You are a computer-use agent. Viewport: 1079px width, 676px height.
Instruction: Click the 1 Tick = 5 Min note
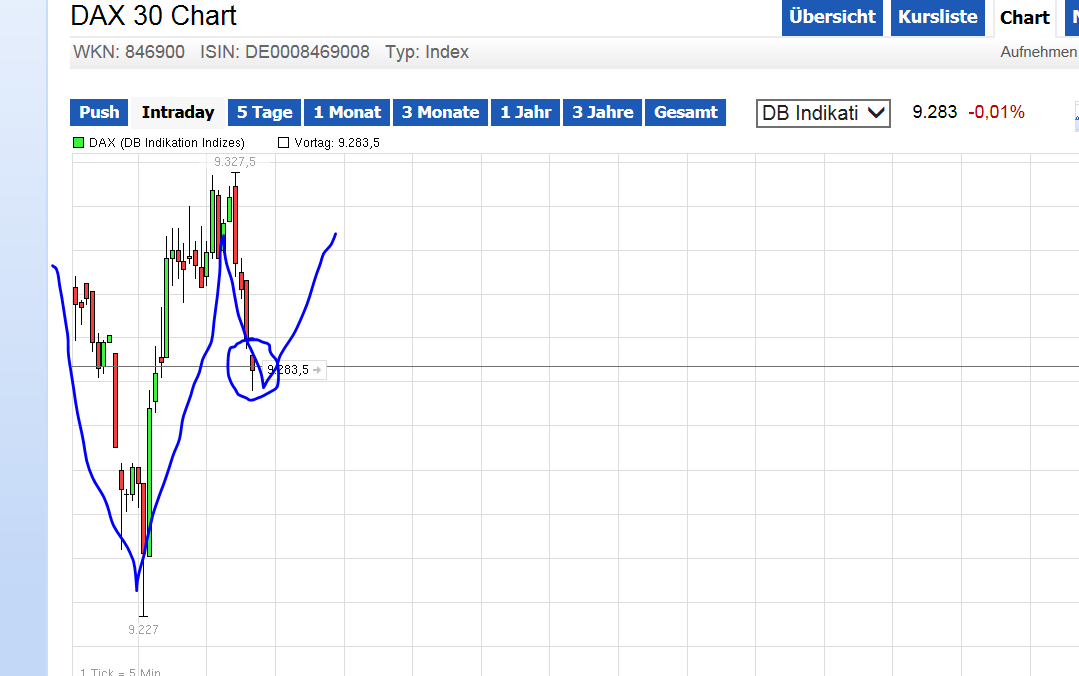coord(120,672)
